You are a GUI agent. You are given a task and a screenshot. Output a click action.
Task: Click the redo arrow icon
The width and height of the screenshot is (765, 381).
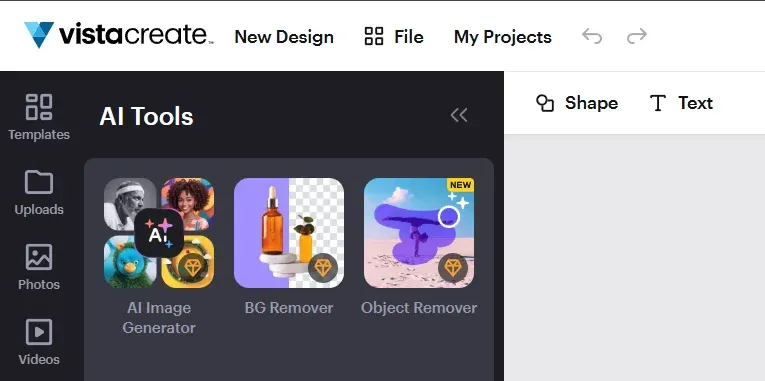pyautogui.click(x=637, y=36)
